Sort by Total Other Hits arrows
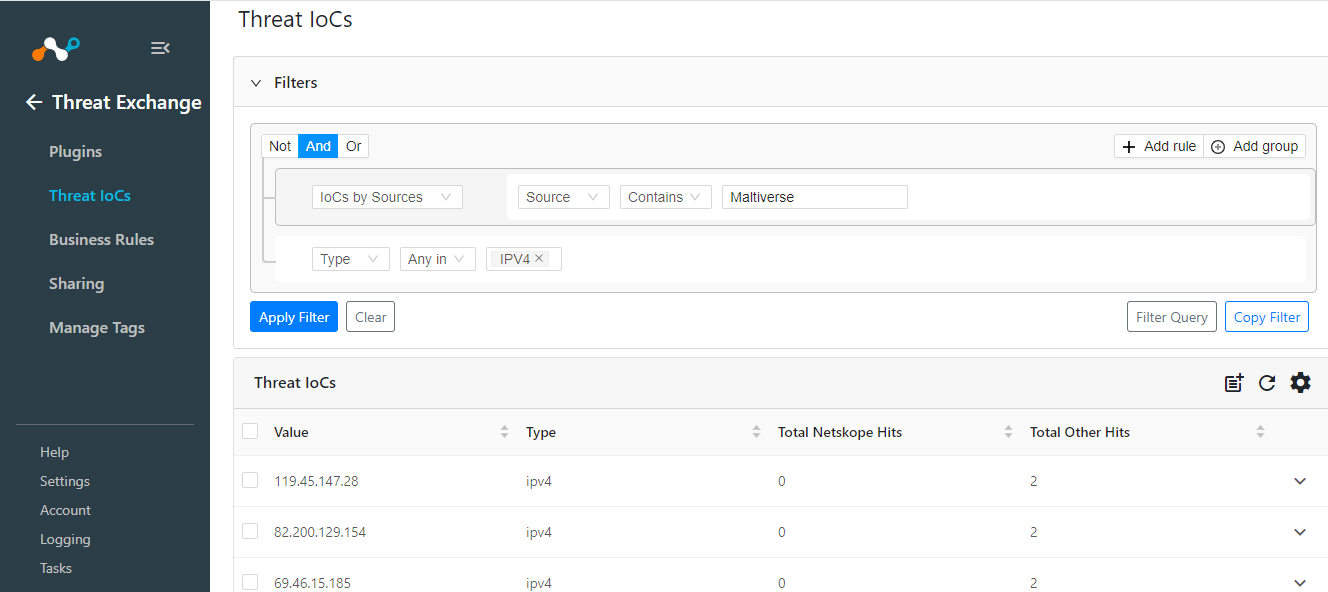Screen dimensions: 1328x592 (x=1260, y=432)
